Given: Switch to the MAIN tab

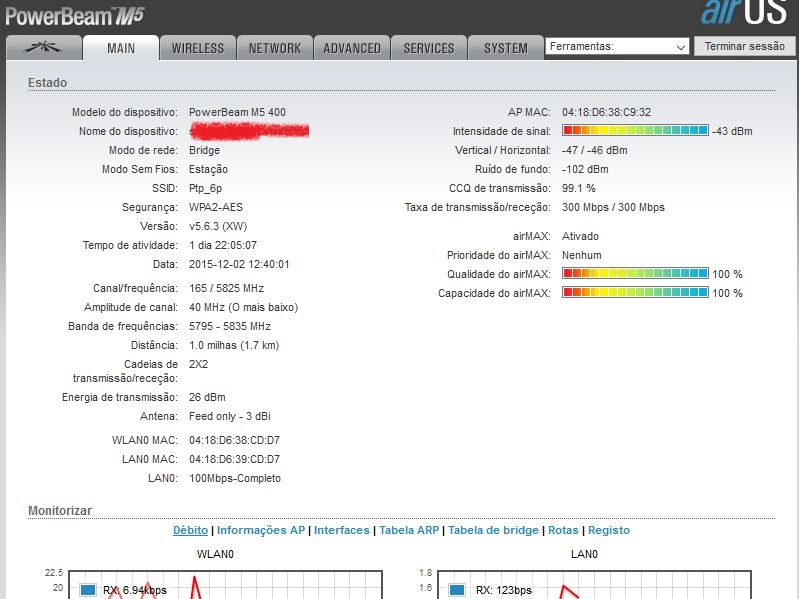Looking at the screenshot, I should click(x=121, y=48).
